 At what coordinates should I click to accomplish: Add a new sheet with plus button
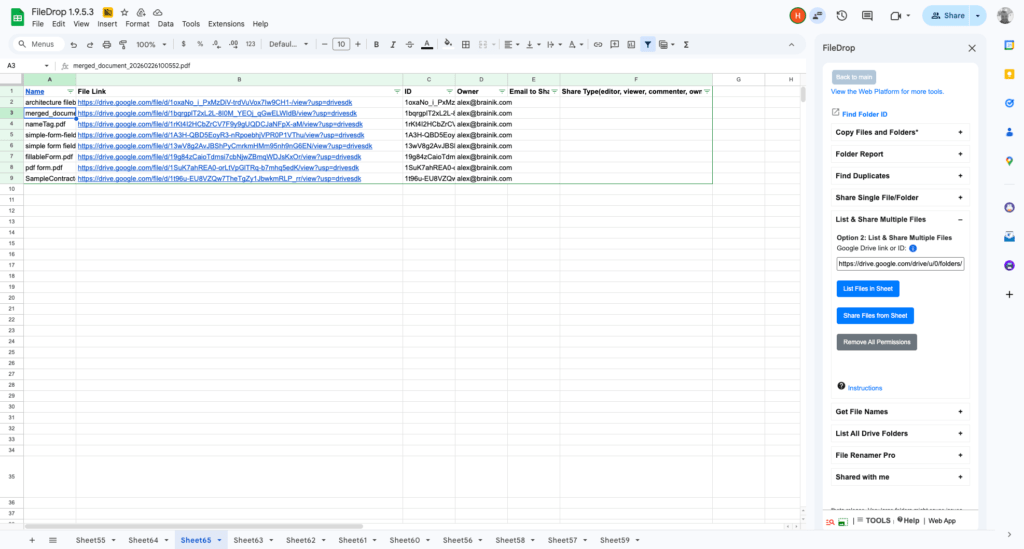pos(31,540)
